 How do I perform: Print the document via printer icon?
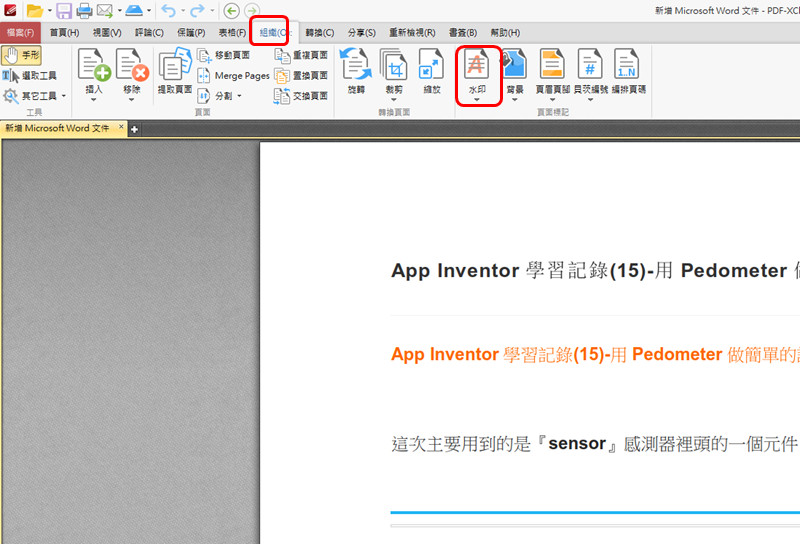coord(84,10)
